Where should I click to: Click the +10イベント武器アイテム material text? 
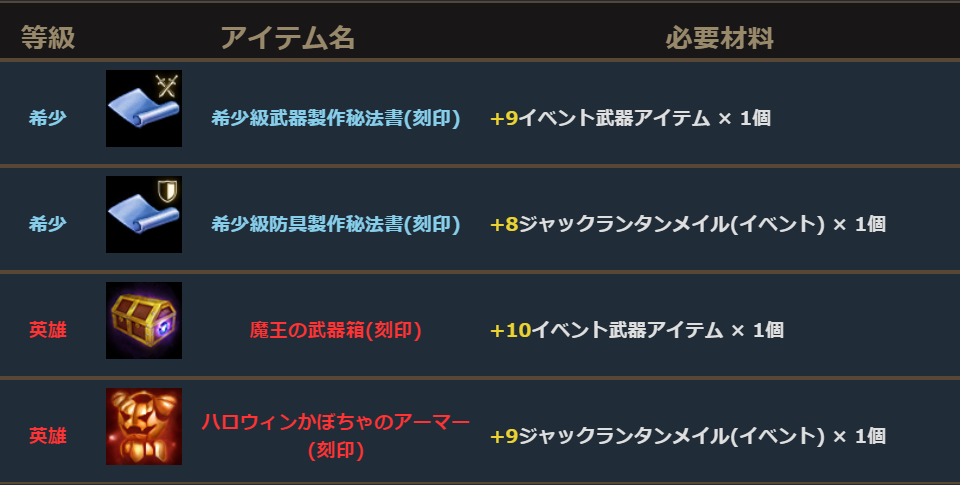(637, 330)
